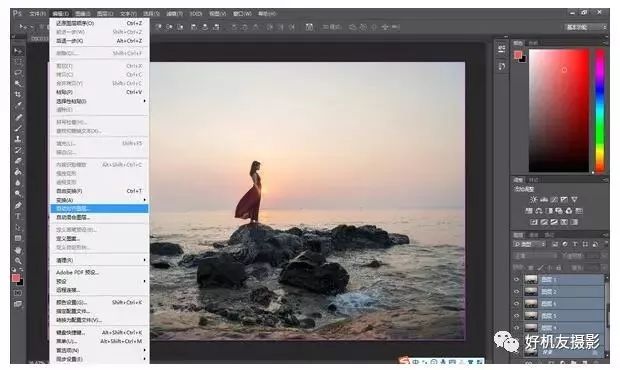Select the Clone Stamp tool
This screenshot has height=370, width=620.
click(18, 139)
